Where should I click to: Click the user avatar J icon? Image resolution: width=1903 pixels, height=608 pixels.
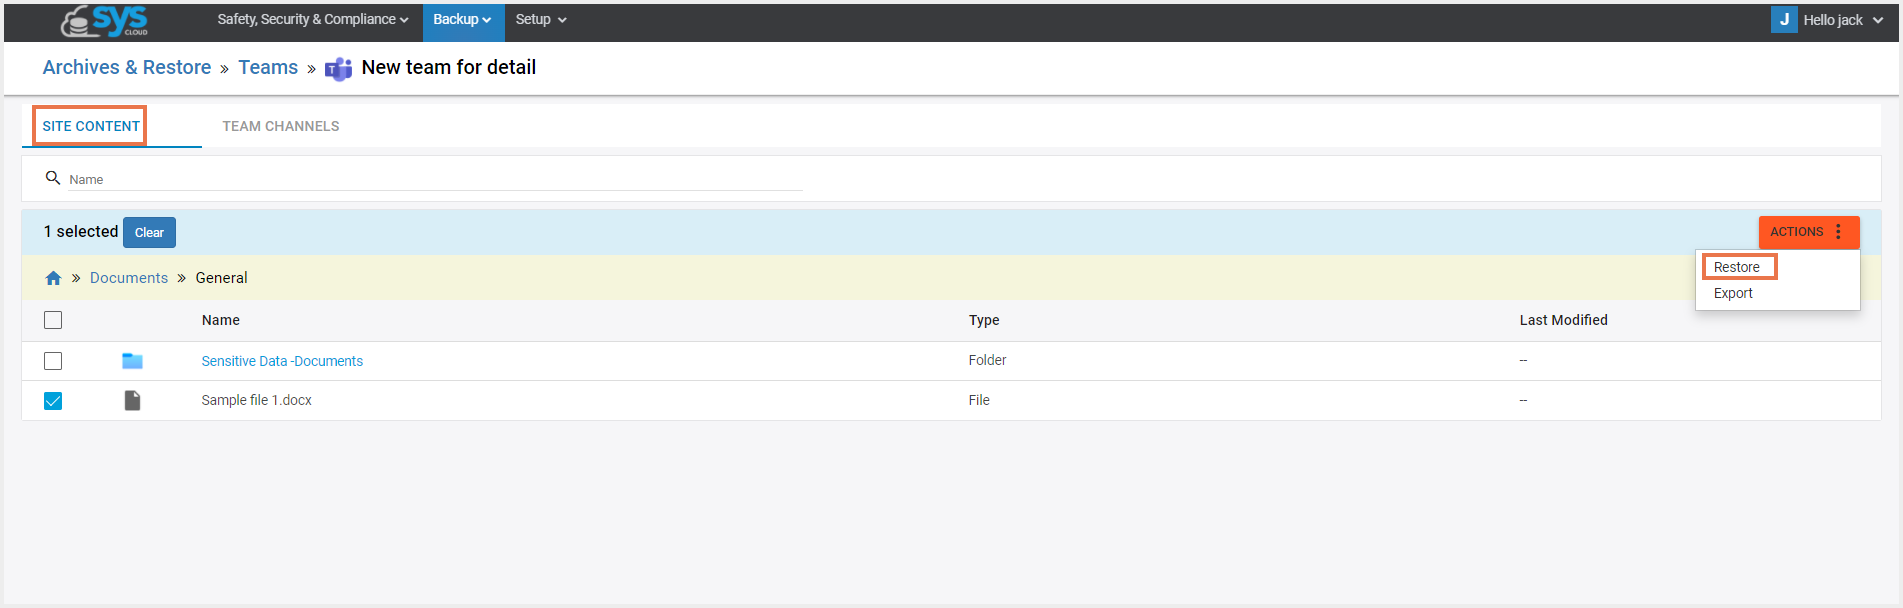tap(1784, 20)
